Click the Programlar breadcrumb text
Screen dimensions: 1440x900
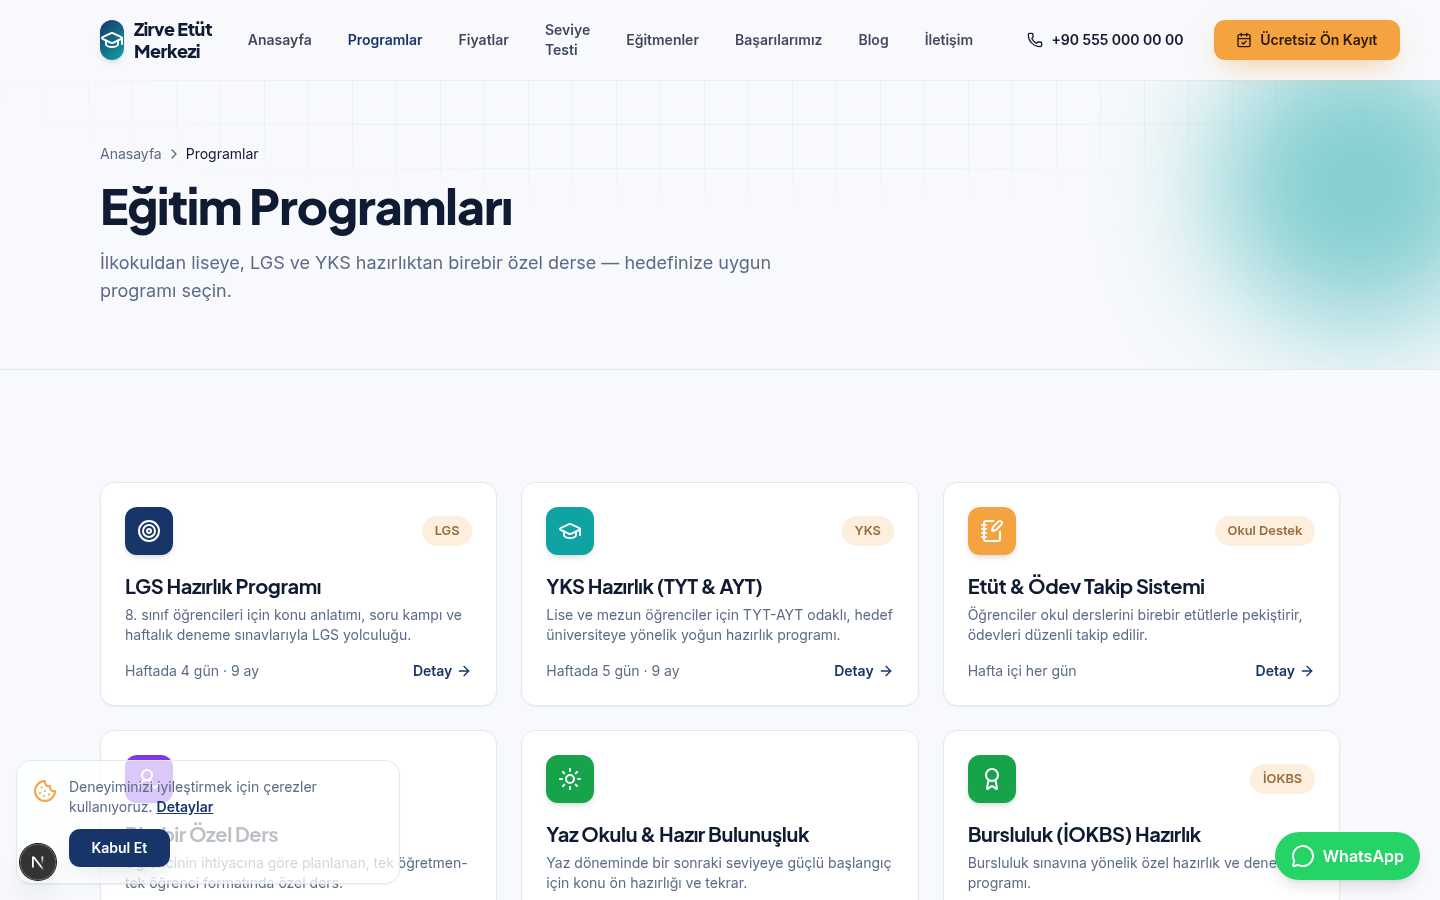222,154
